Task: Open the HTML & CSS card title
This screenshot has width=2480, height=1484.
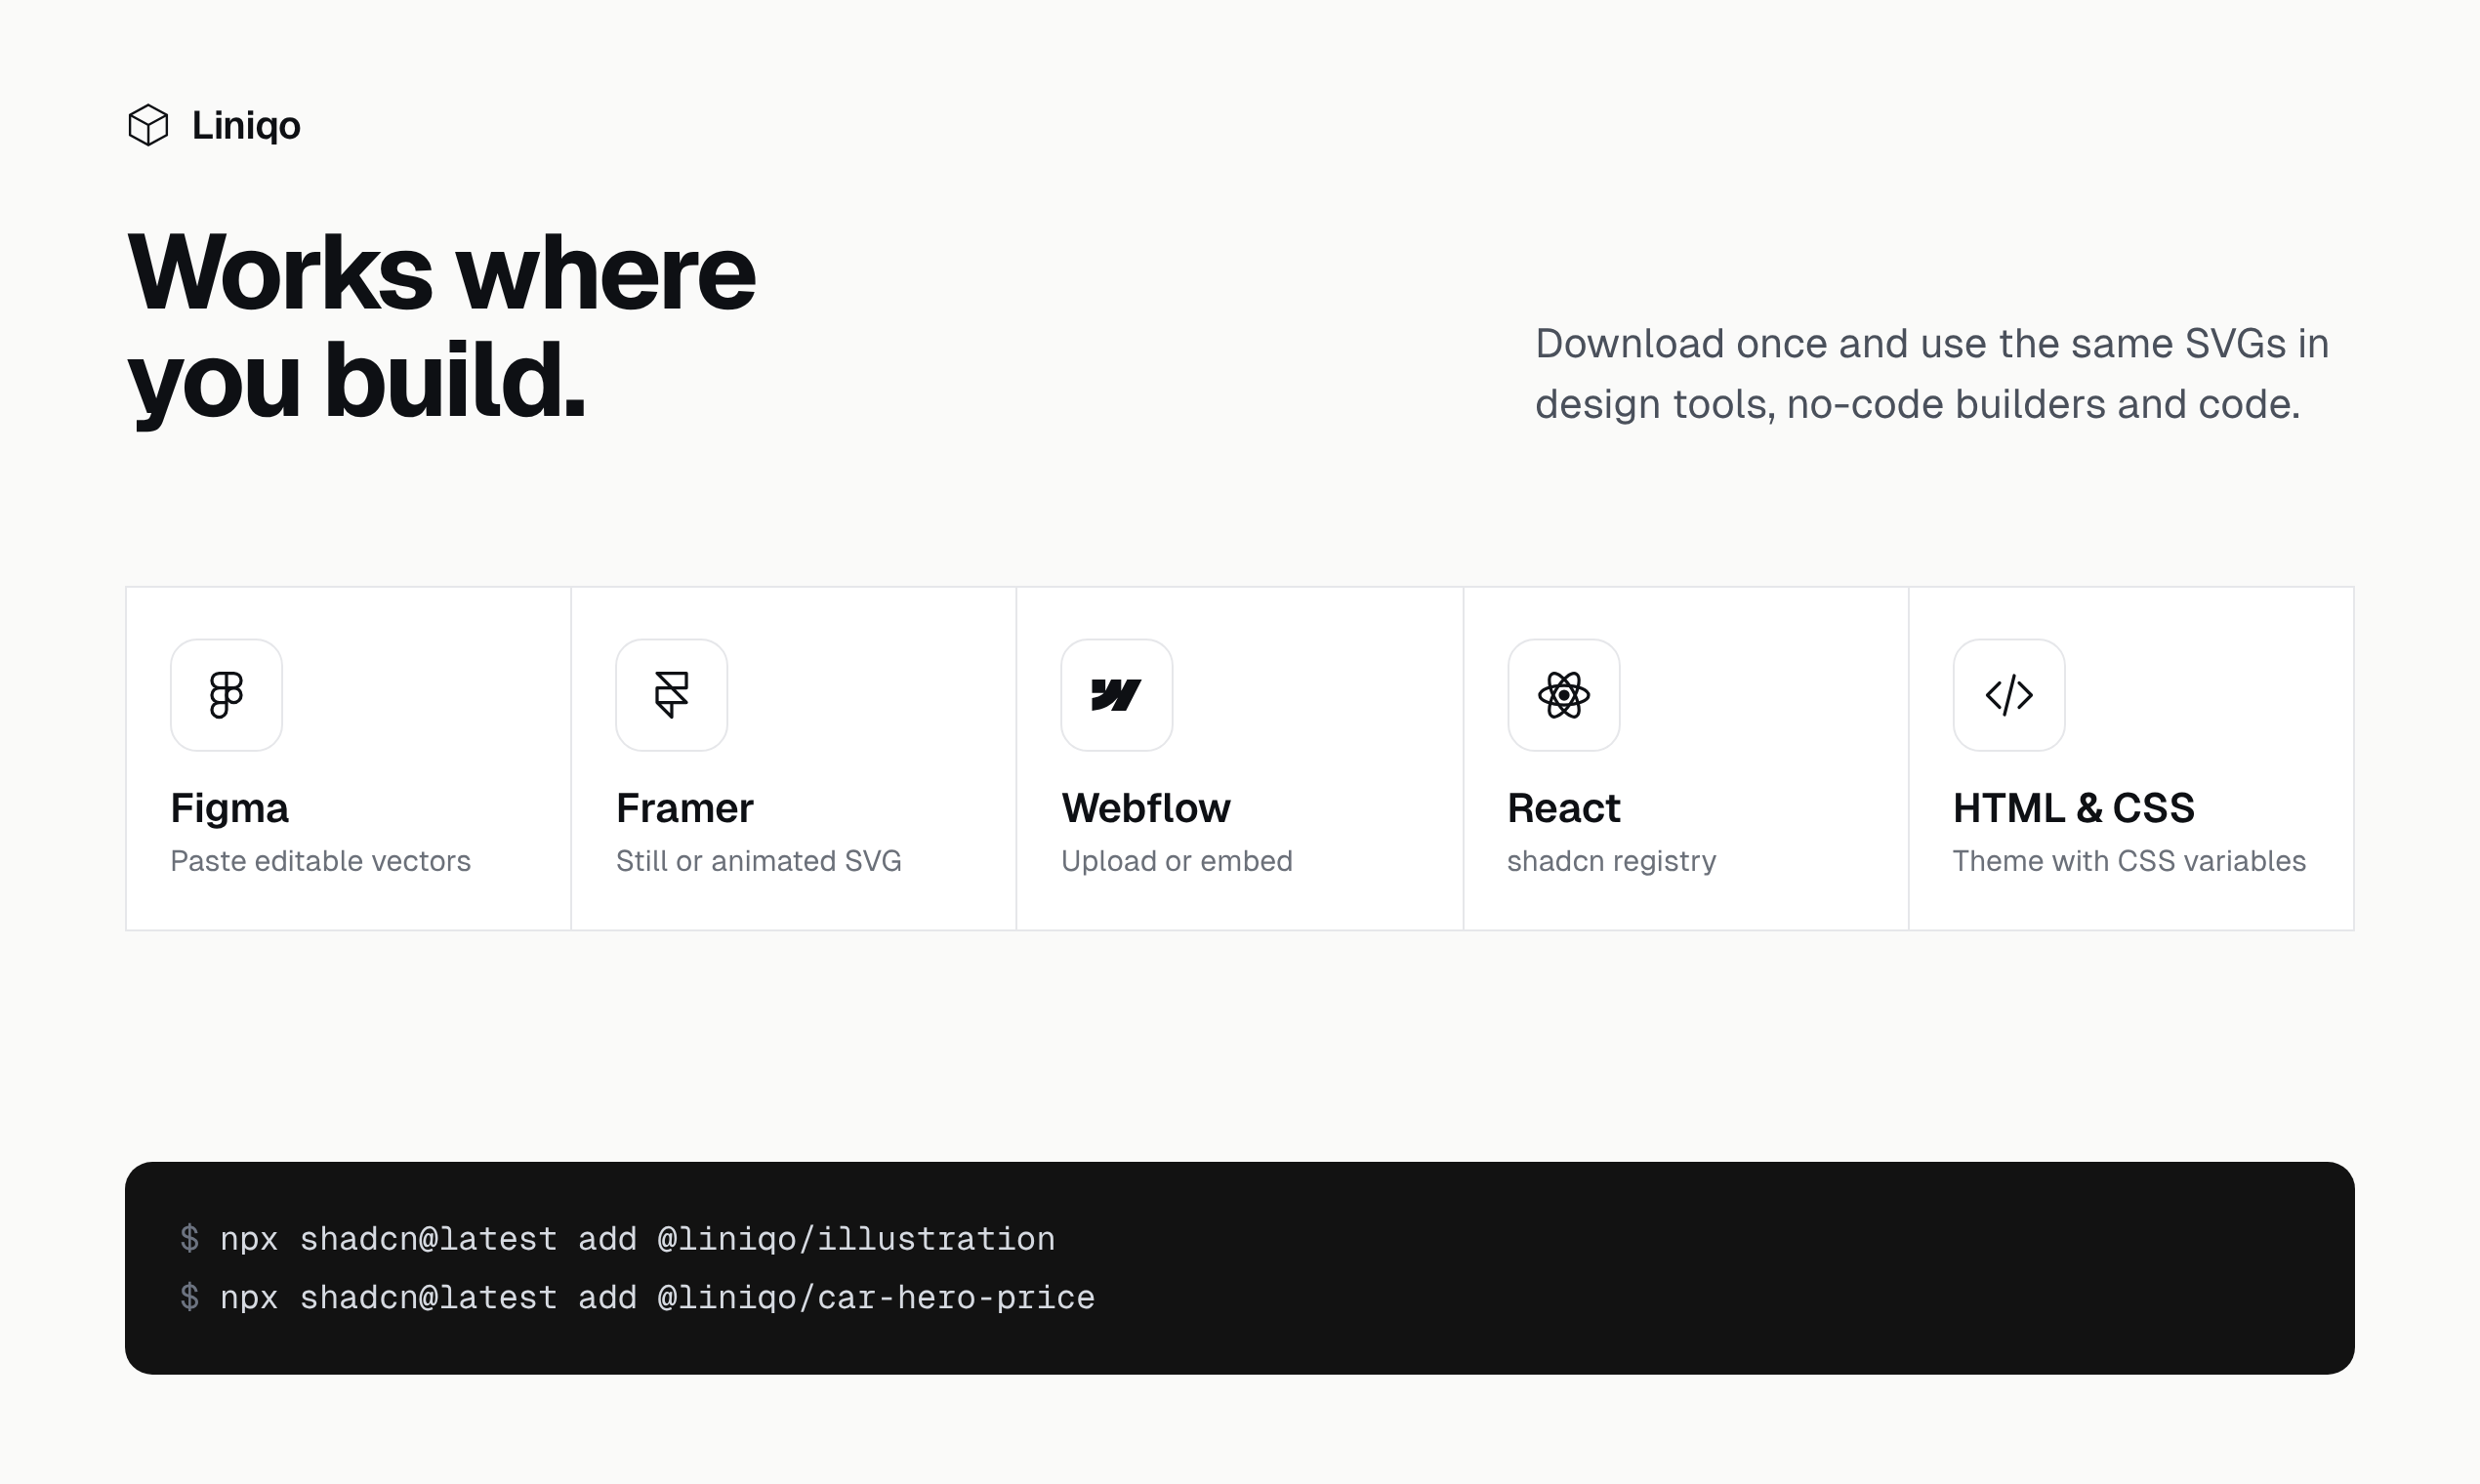Action: coord(2074,808)
